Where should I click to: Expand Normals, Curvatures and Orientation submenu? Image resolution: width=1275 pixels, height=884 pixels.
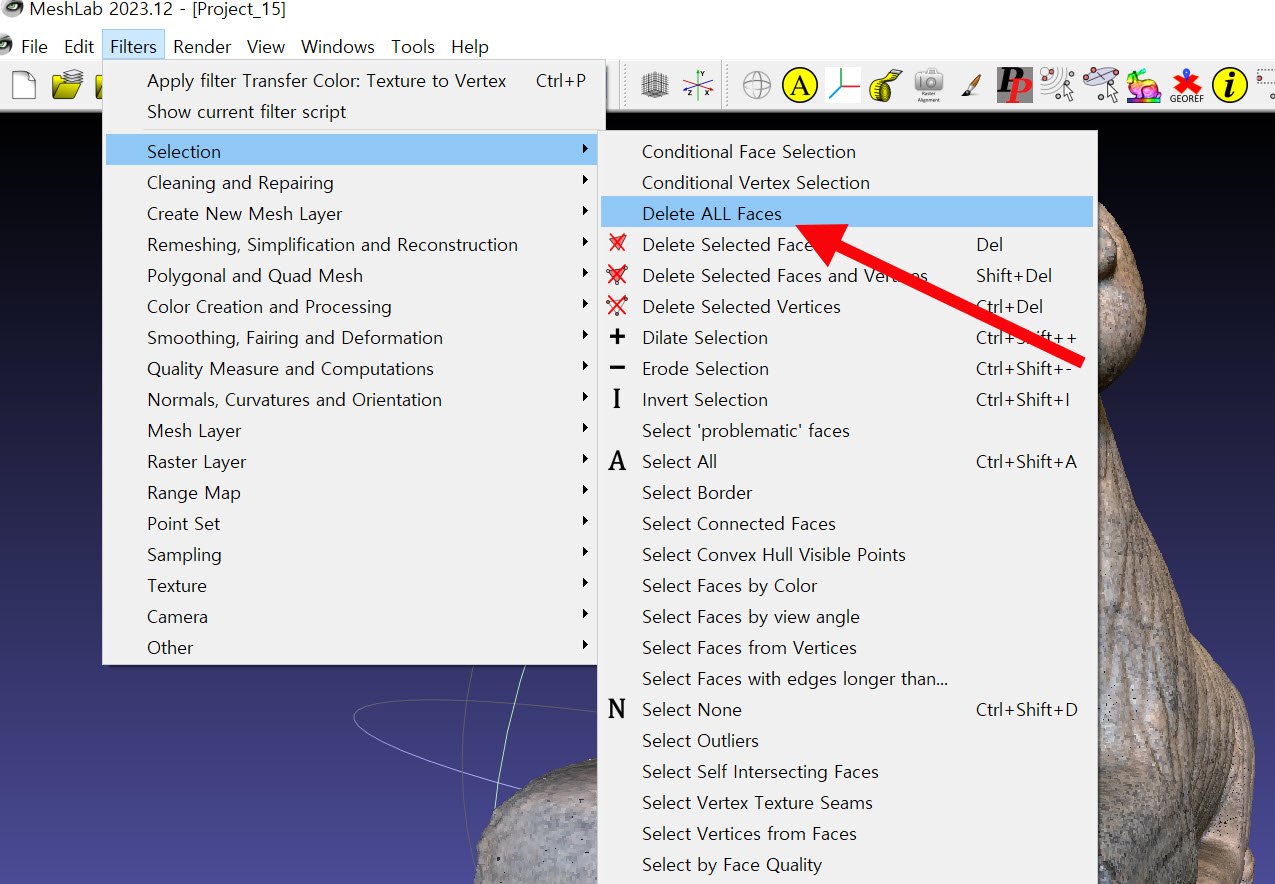(x=354, y=399)
